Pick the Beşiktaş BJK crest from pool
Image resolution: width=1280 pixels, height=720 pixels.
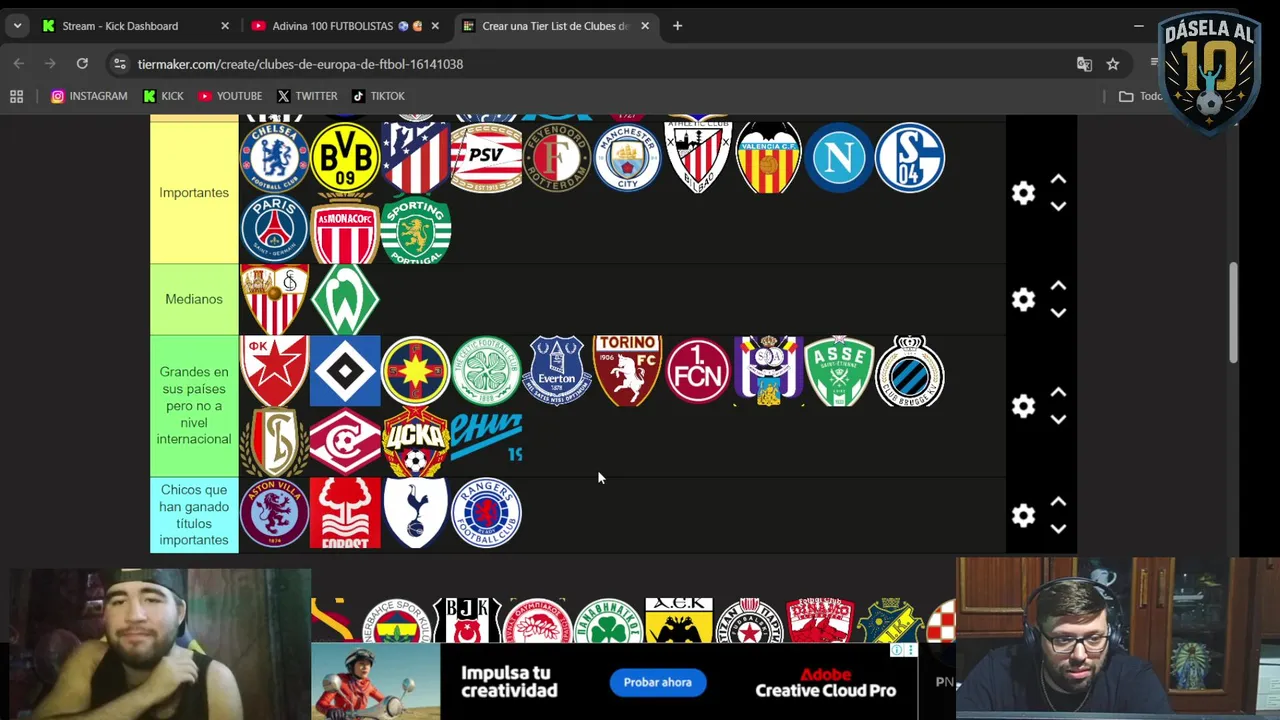pos(467,620)
